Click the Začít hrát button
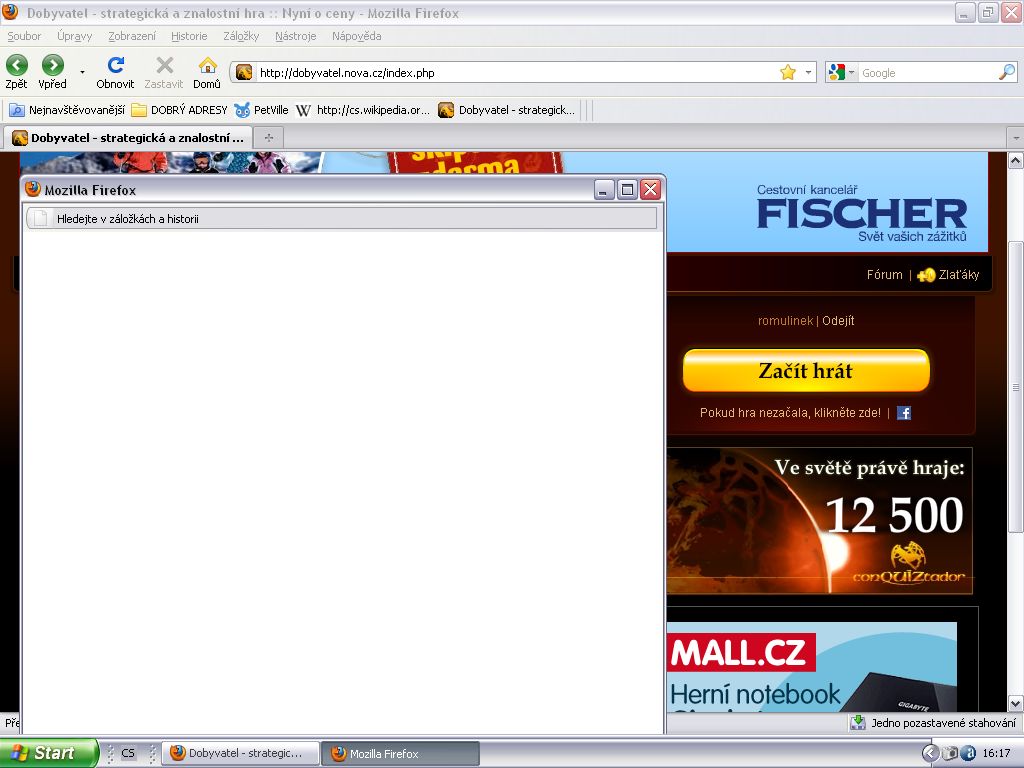Image resolution: width=1024 pixels, height=768 pixels. pyautogui.click(x=806, y=370)
